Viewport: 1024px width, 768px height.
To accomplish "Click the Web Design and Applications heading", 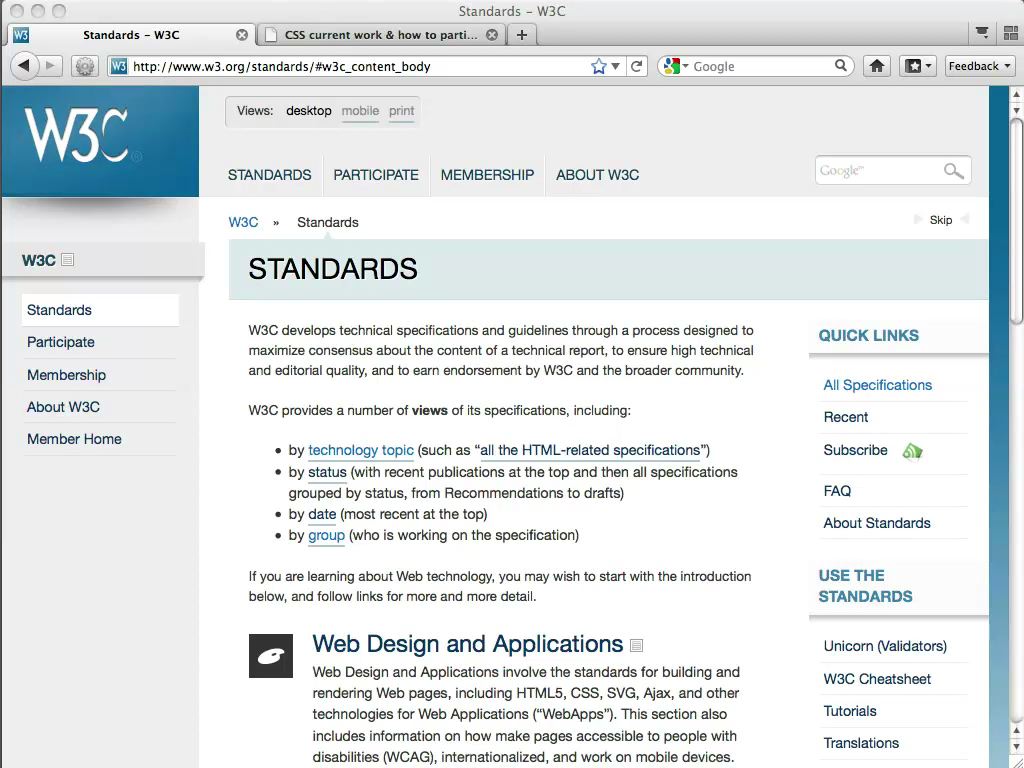I will pyautogui.click(x=468, y=644).
